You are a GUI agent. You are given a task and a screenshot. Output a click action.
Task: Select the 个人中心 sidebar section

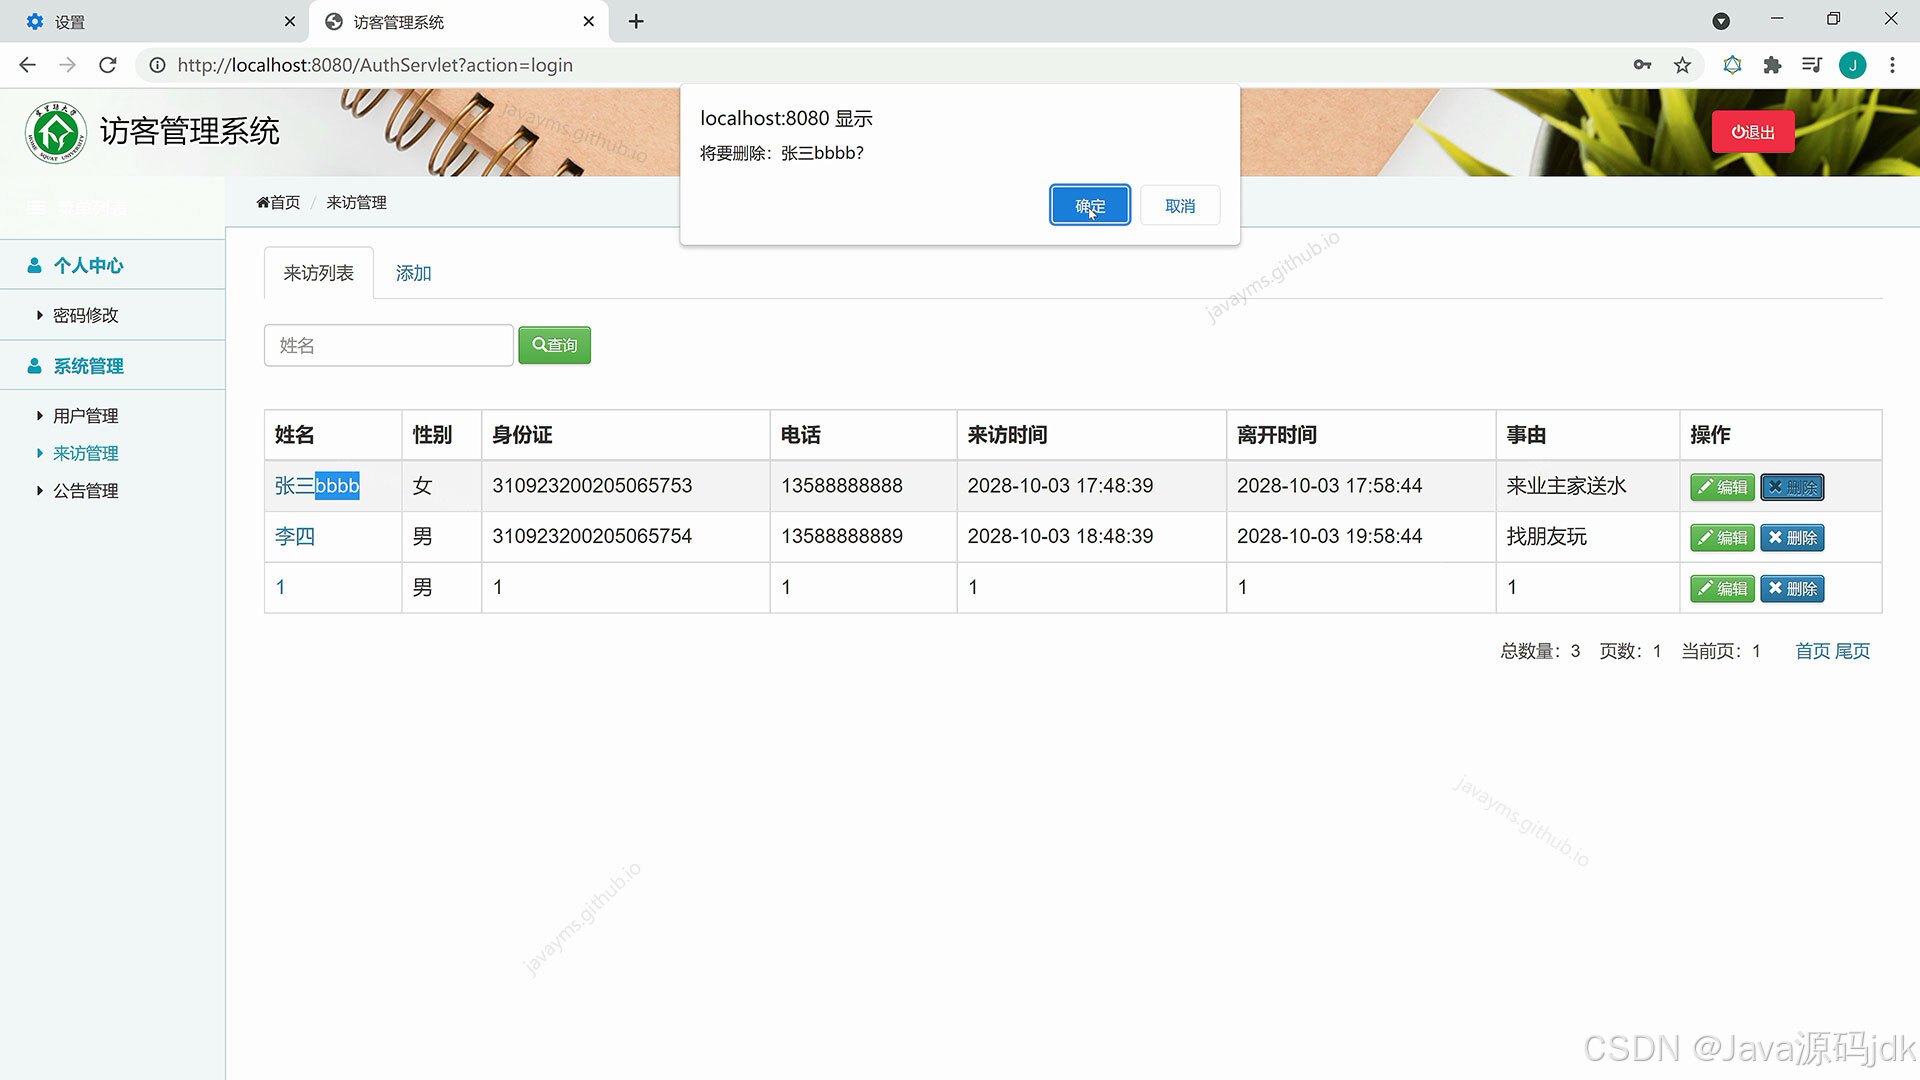pyautogui.click(x=88, y=265)
